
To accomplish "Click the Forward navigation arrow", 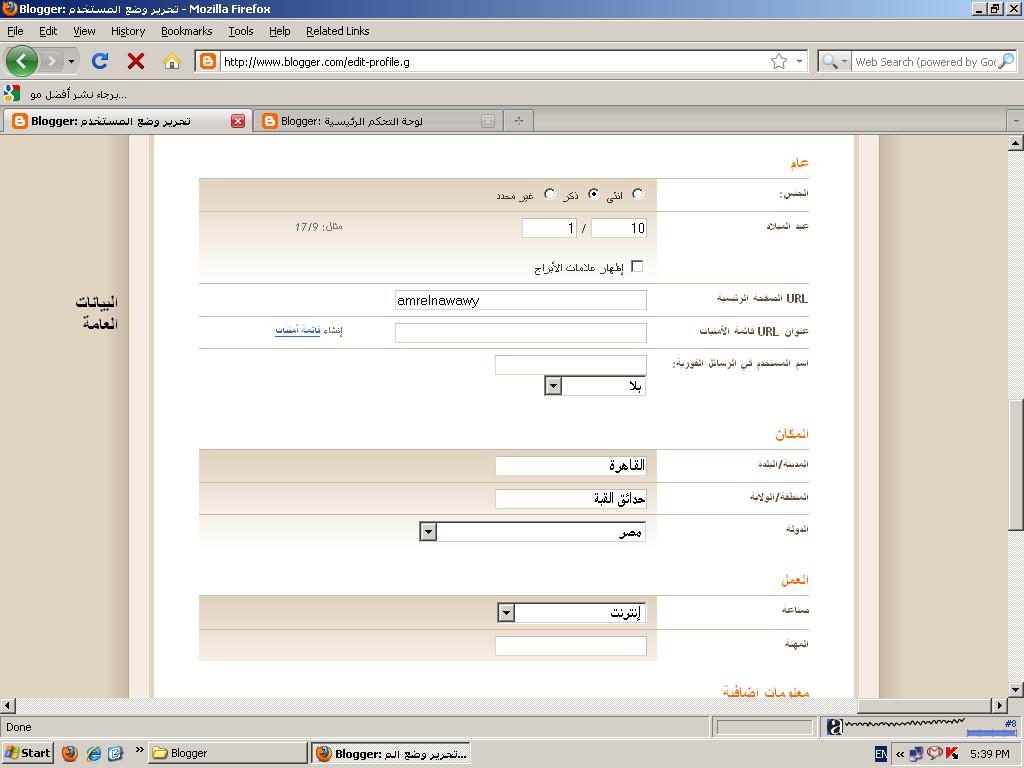I will [51, 61].
